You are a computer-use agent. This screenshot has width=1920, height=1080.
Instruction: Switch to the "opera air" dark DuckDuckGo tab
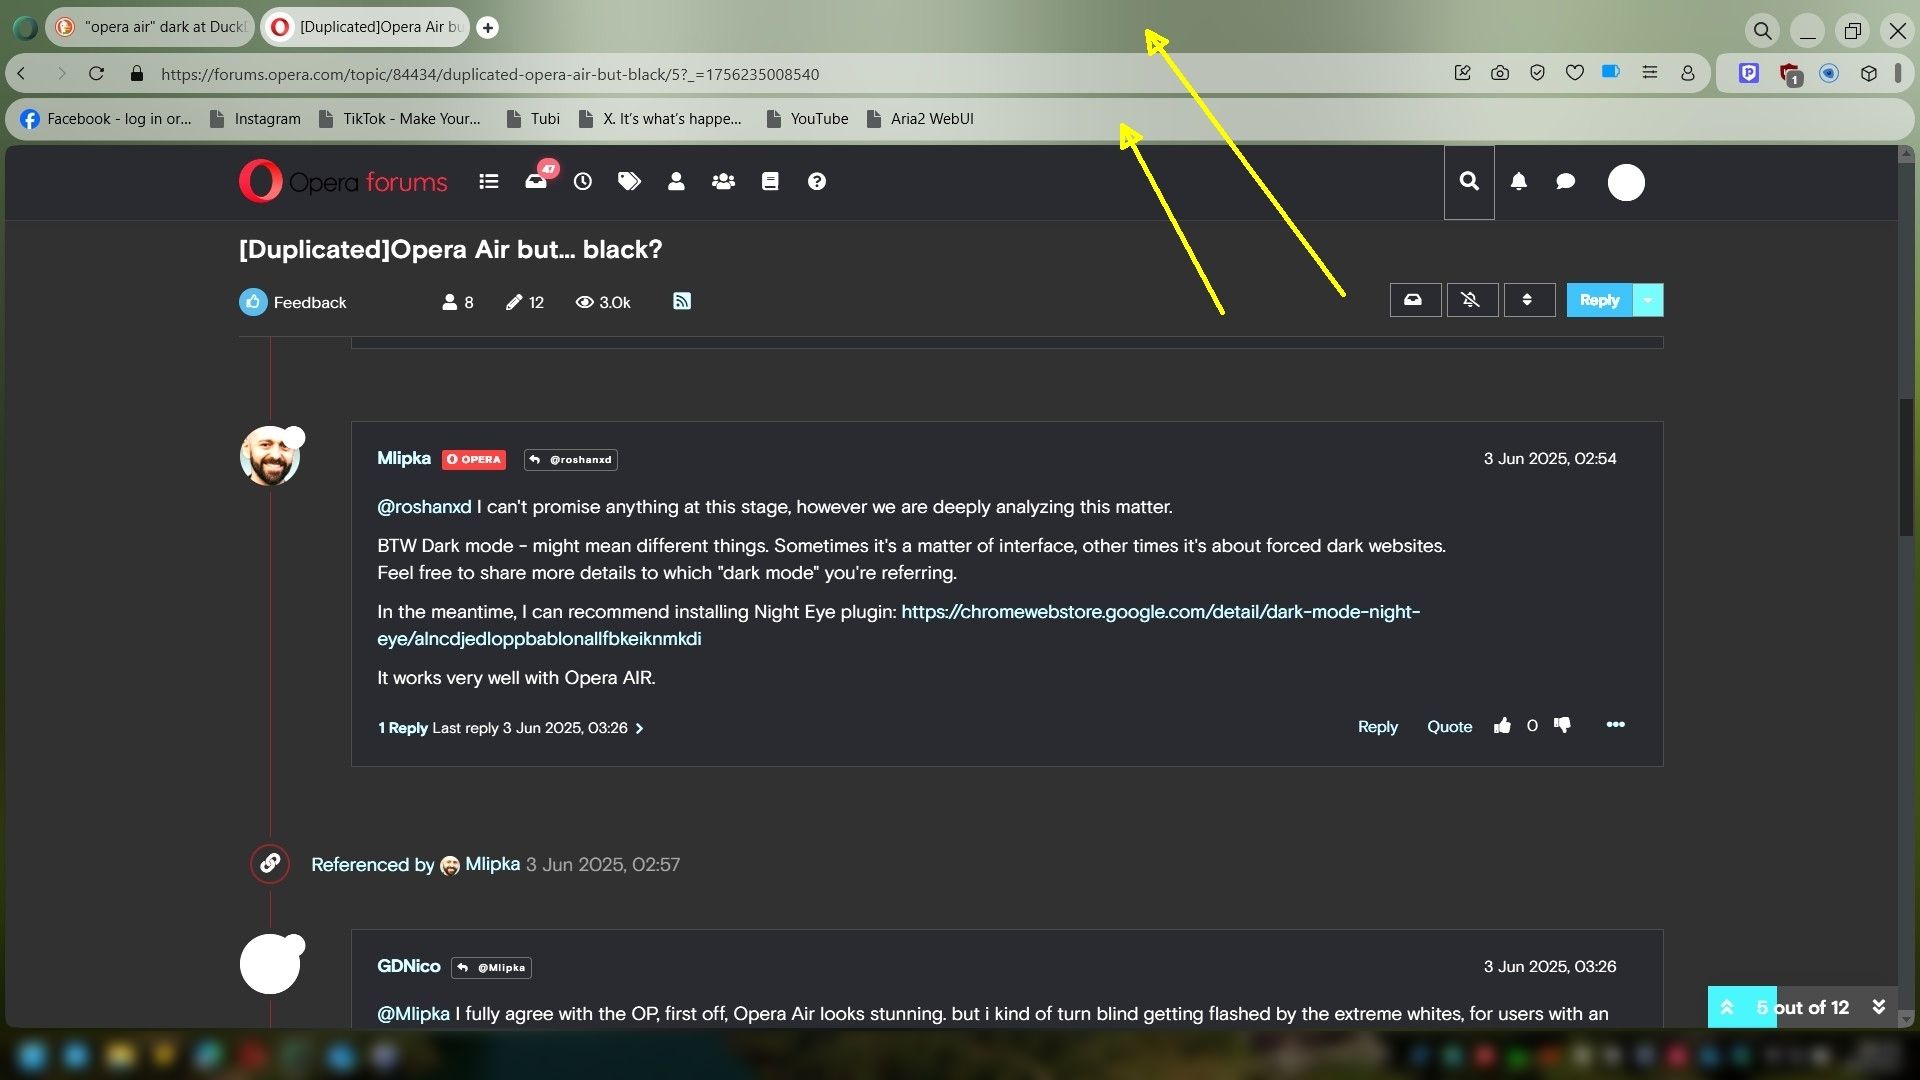coord(152,27)
